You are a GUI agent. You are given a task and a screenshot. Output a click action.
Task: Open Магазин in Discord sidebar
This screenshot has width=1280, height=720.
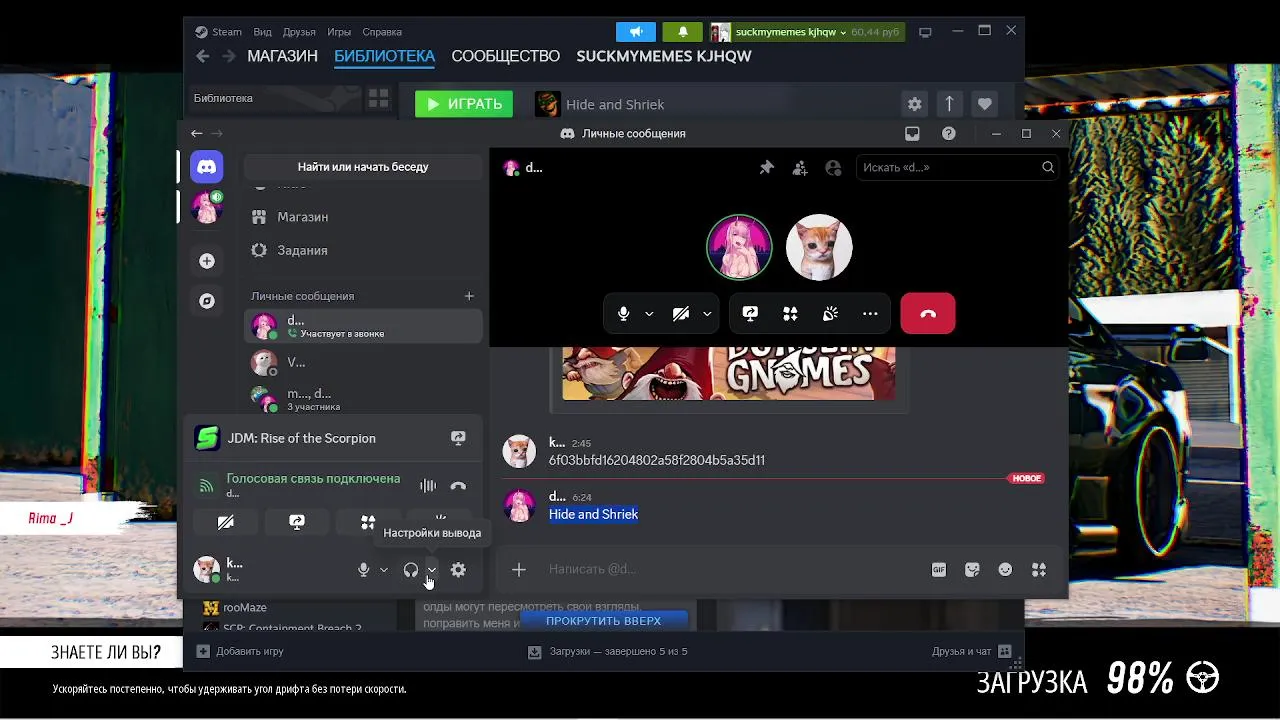pos(363,217)
